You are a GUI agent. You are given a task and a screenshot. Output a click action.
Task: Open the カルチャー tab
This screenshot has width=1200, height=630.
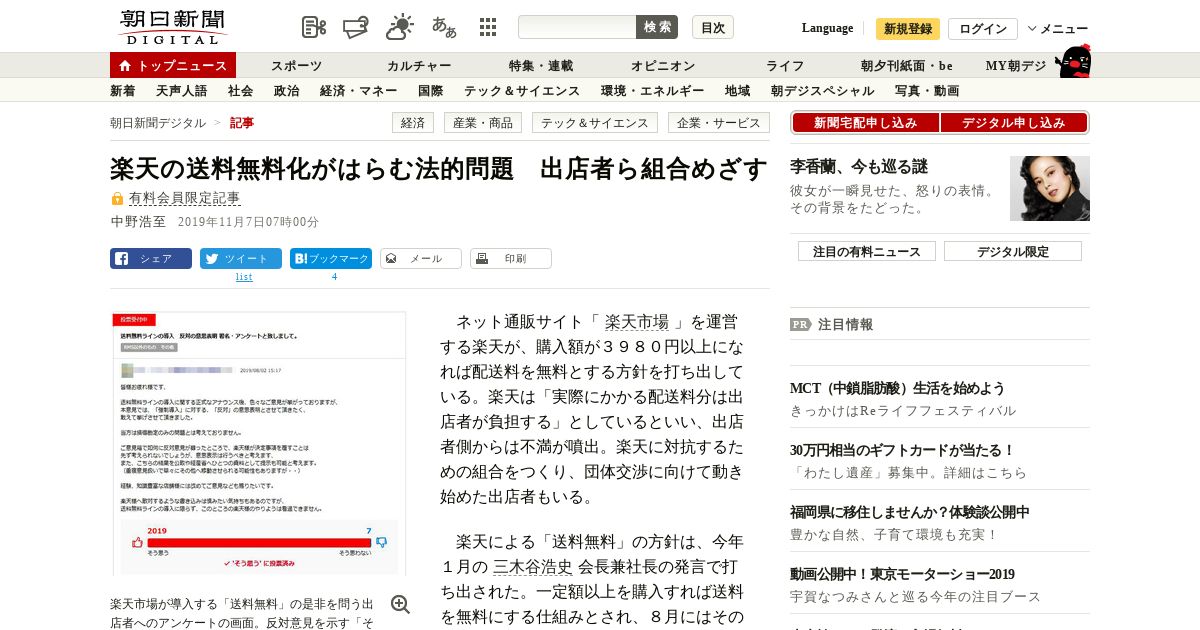[419, 66]
